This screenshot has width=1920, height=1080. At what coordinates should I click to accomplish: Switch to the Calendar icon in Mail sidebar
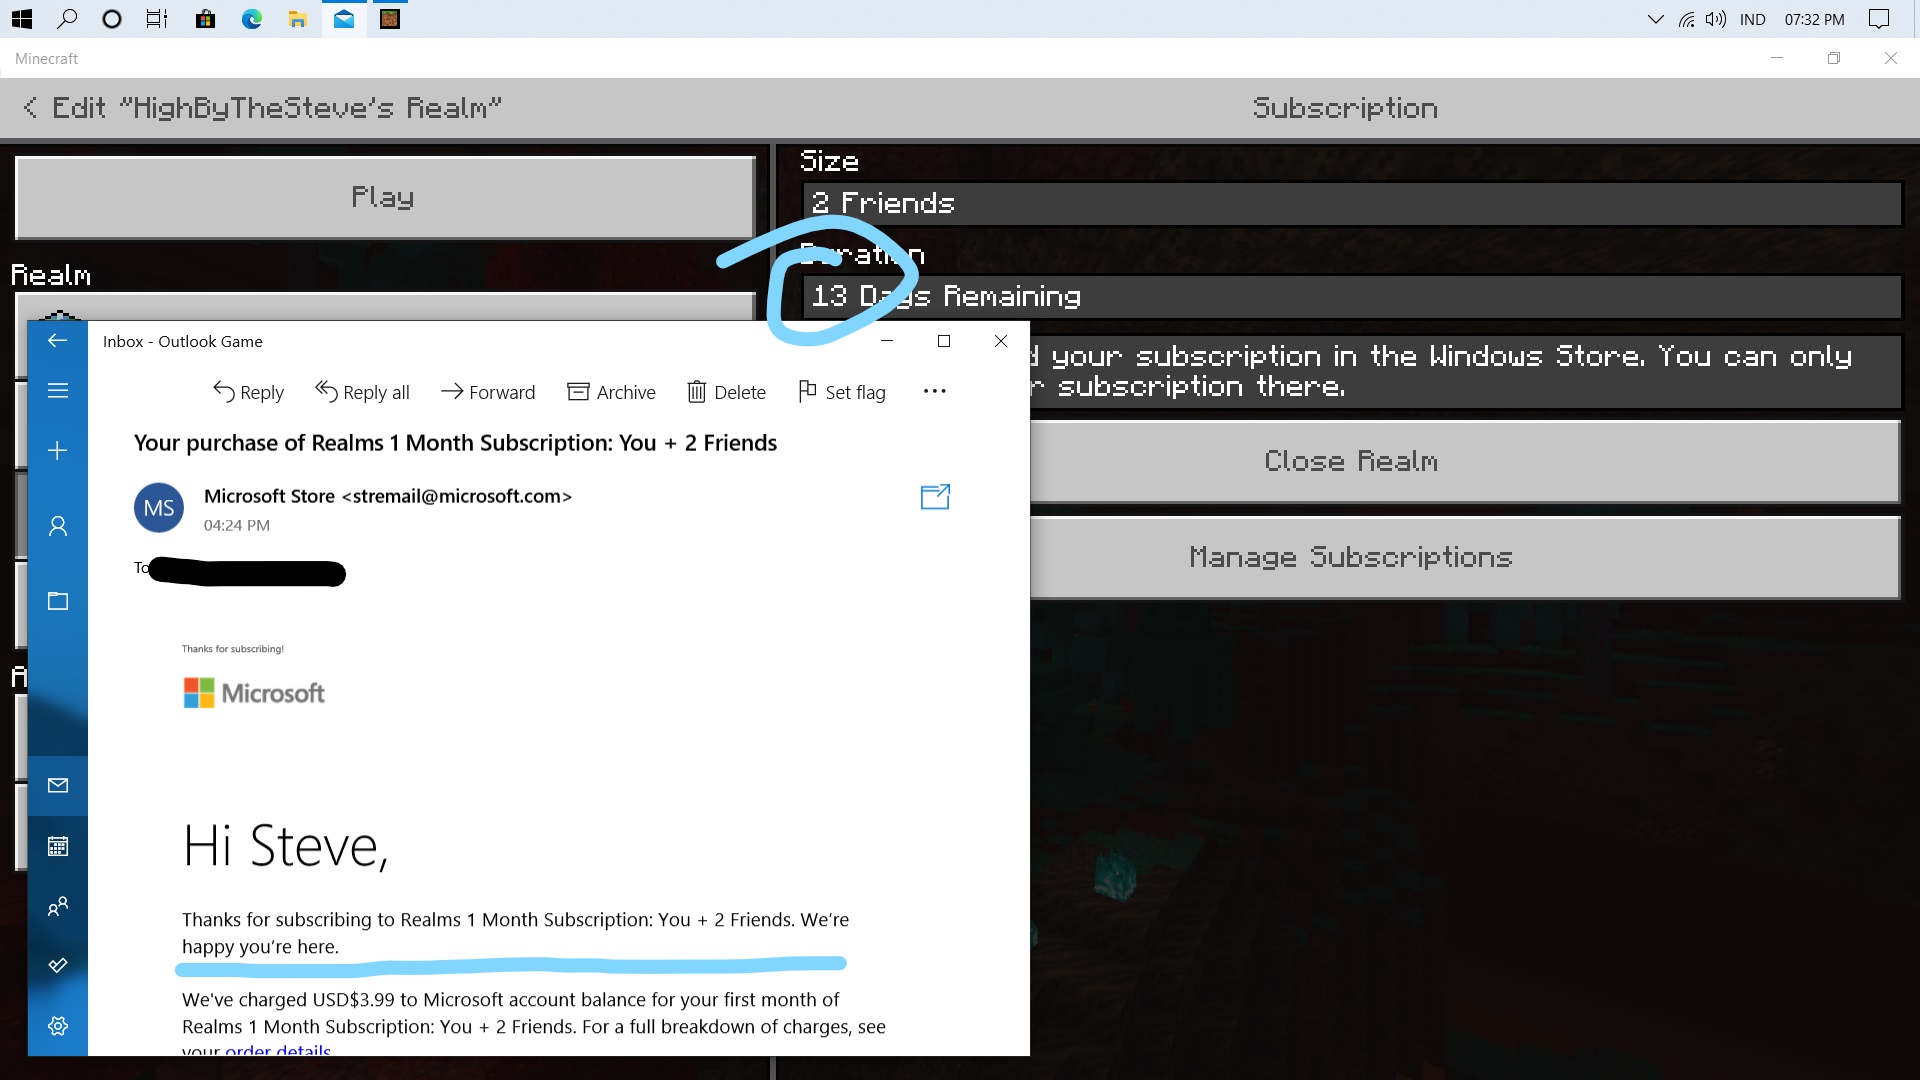[x=58, y=847]
